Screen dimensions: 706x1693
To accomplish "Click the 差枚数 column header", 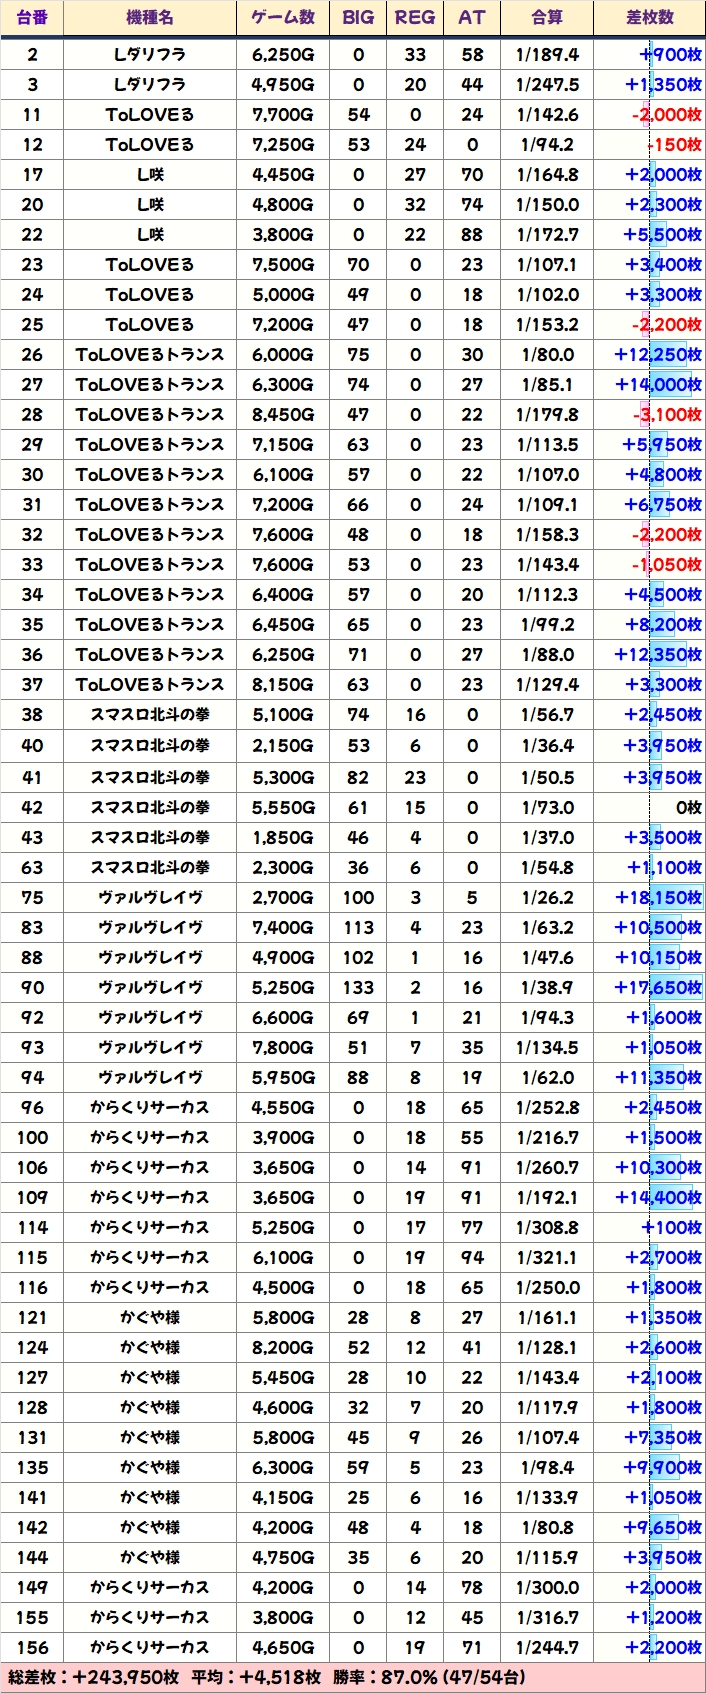I will tap(650, 17).
